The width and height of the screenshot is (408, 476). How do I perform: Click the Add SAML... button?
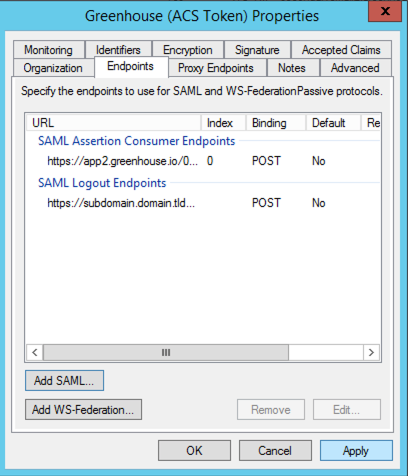(x=64, y=380)
